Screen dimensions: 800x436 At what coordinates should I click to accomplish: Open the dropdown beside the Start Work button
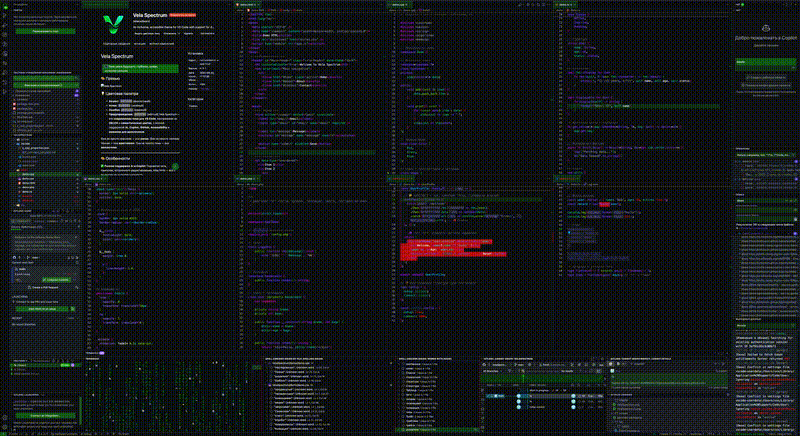tap(73, 309)
